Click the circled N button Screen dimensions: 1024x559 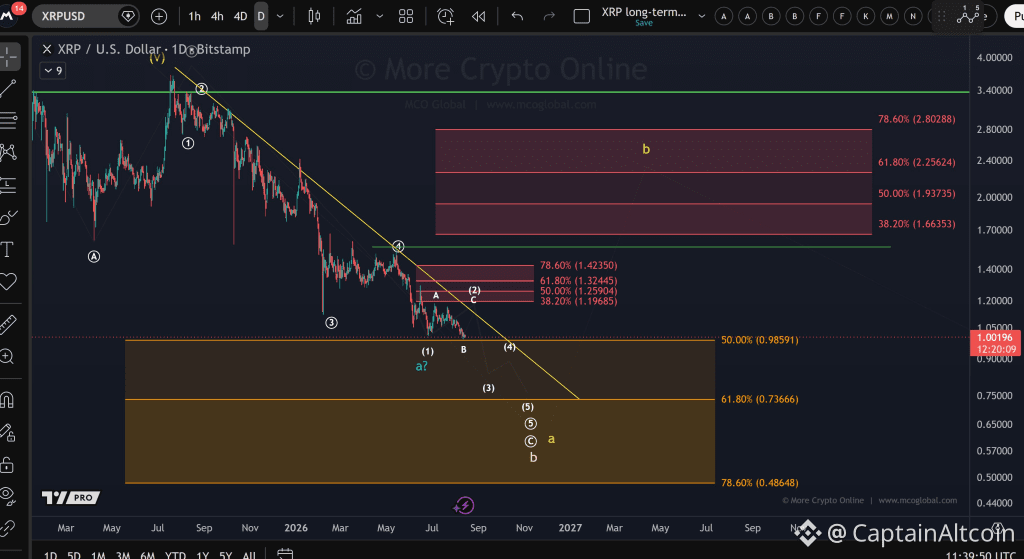[913, 16]
